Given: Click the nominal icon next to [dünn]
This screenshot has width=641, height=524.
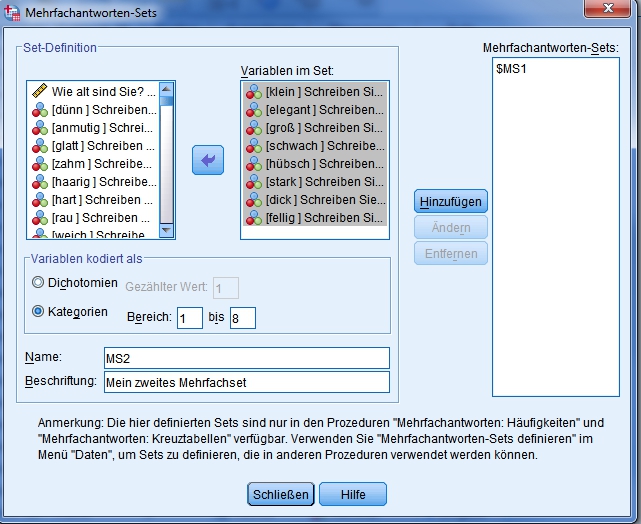Looking at the screenshot, I should 40,110.
